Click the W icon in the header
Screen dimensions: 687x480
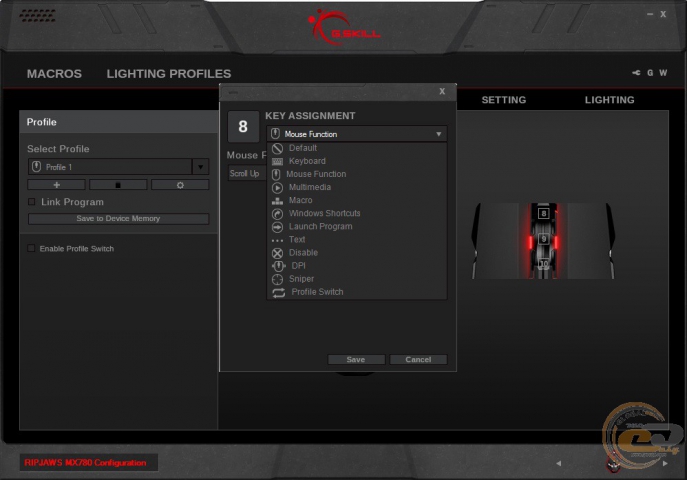pos(663,73)
